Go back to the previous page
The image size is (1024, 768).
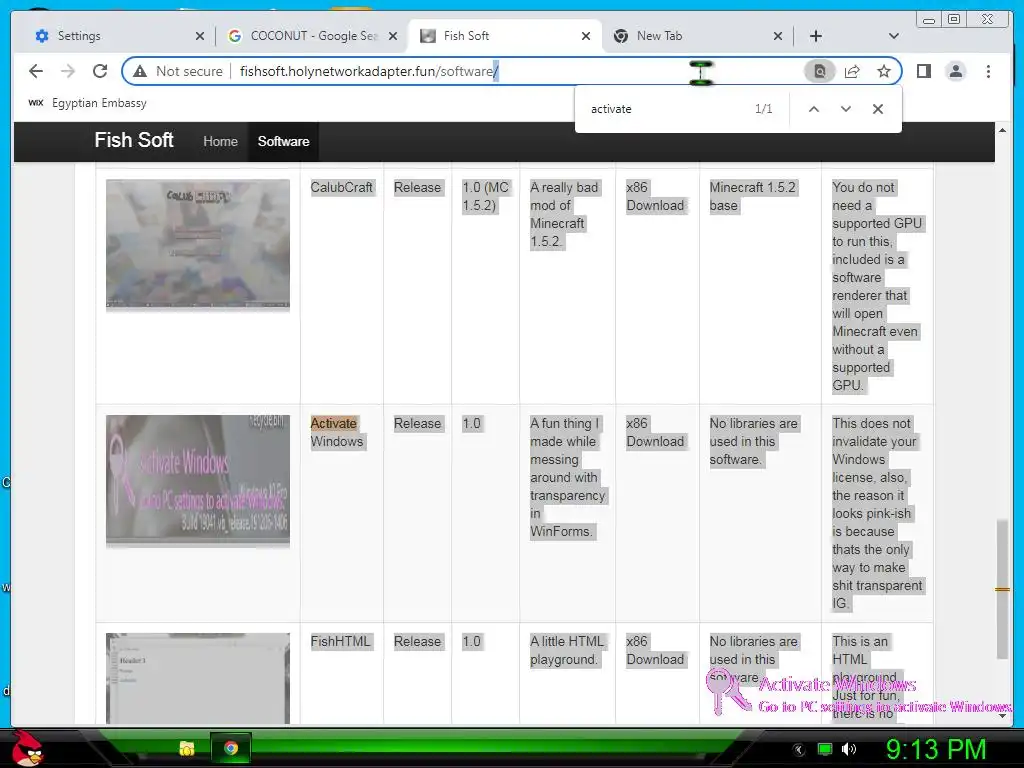coord(36,71)
